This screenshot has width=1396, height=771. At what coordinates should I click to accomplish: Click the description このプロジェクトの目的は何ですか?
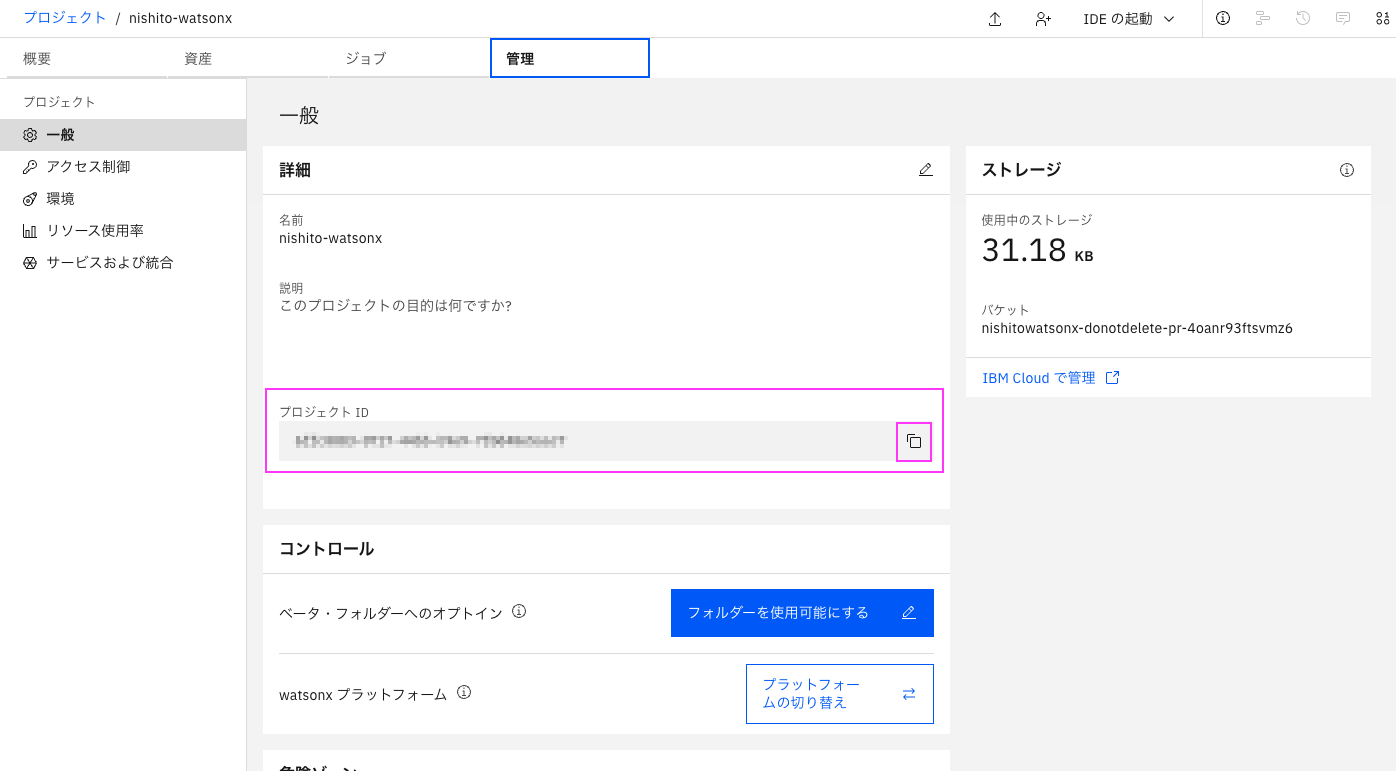396,306
